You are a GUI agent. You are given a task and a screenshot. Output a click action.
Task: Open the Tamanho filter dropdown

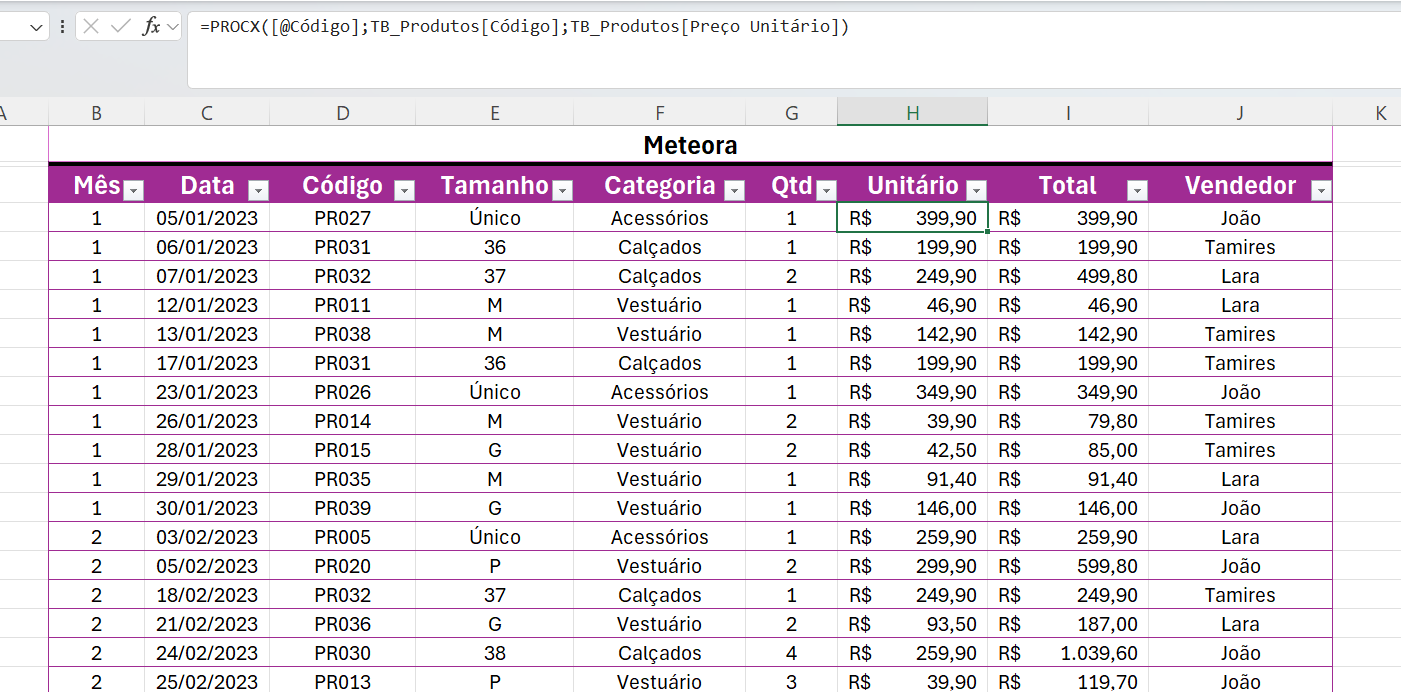tap(562, 190)
